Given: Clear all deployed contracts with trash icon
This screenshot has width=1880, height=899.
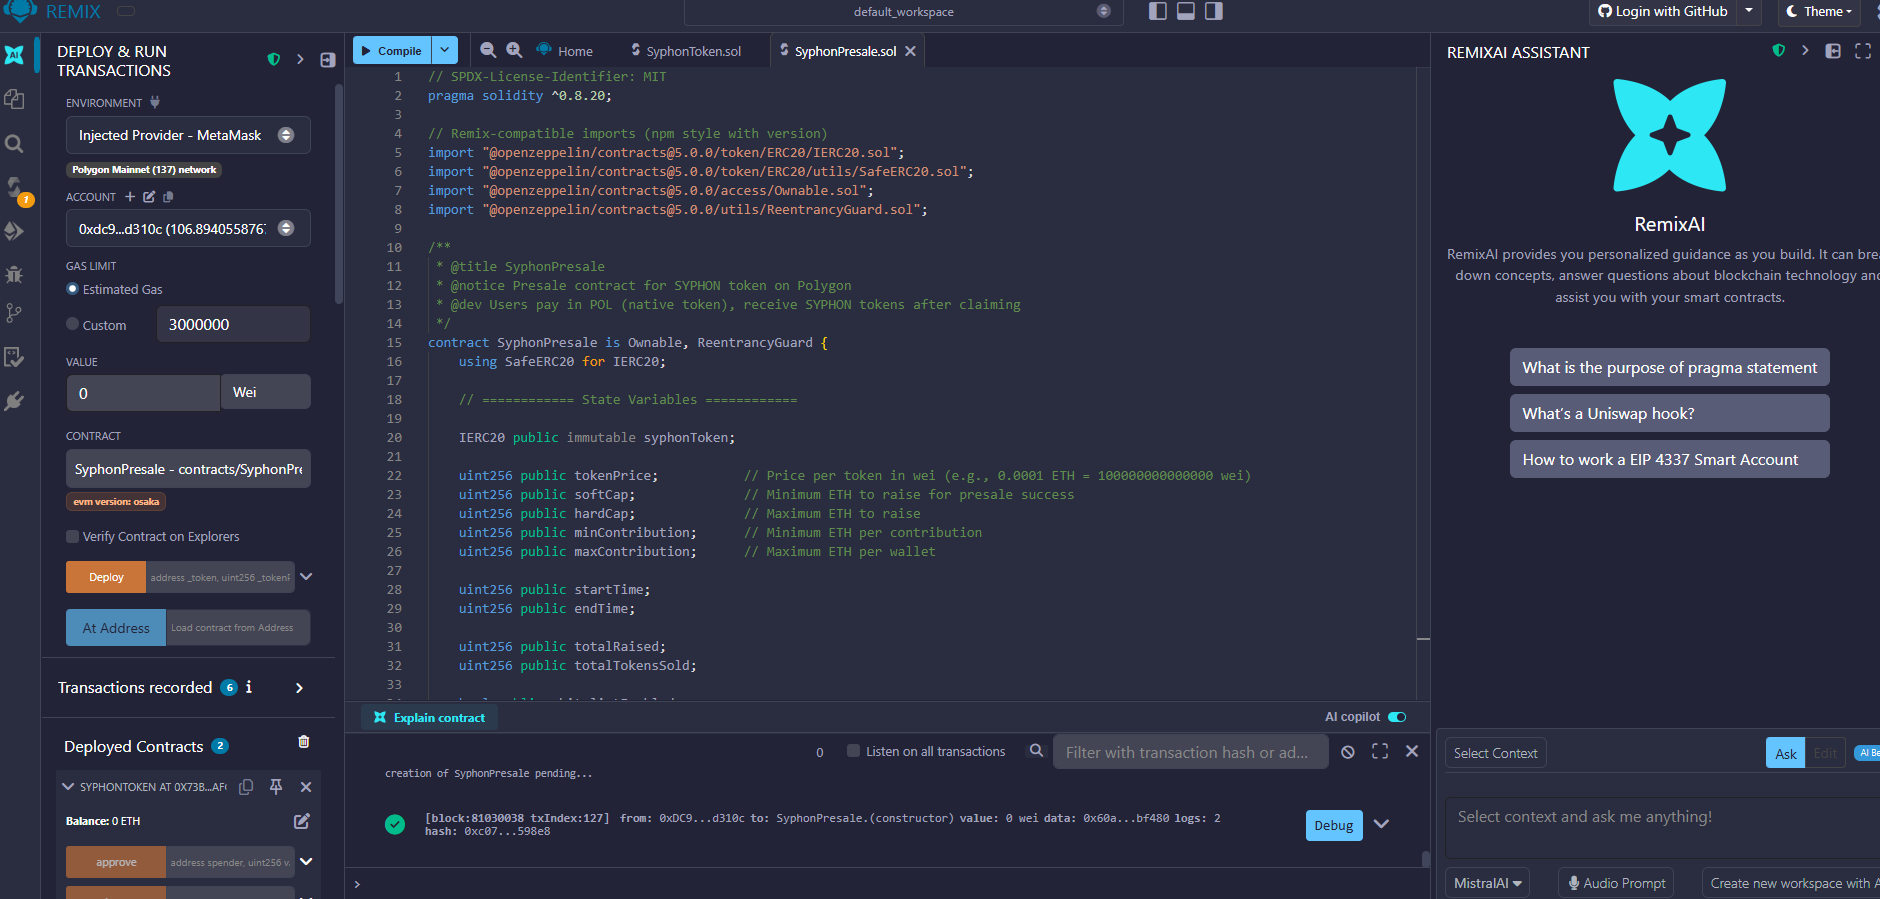Looking at the screenshot, I should [x=304, y=742].
